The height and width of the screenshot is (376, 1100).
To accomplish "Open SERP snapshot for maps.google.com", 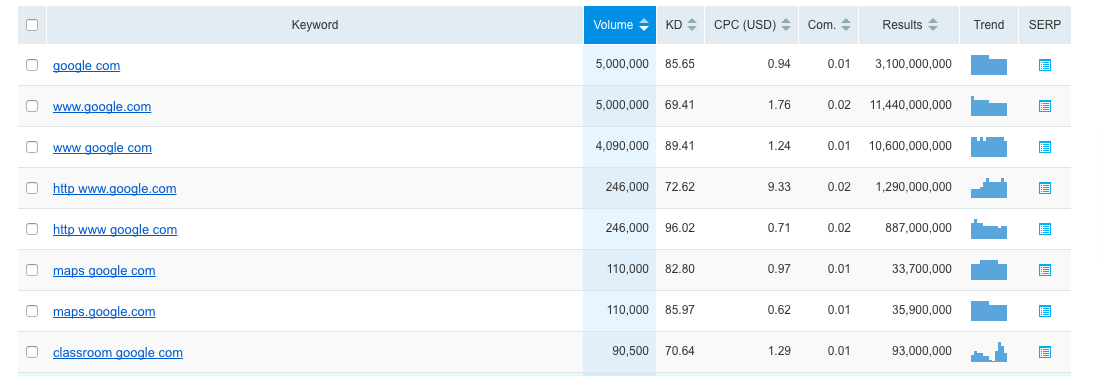I will [x=1045, y=311].
